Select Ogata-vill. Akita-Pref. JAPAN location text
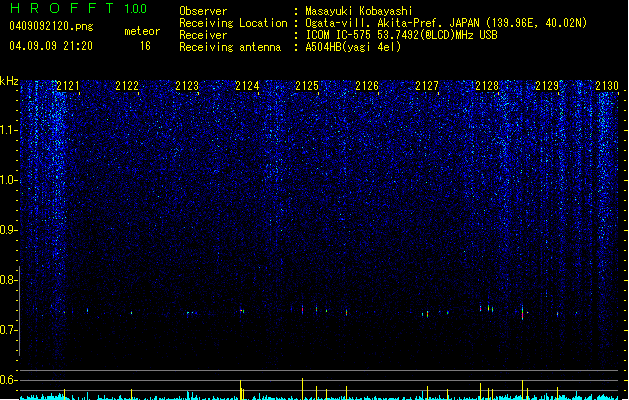Screen dimensions: 629x400 click(446, 23)
